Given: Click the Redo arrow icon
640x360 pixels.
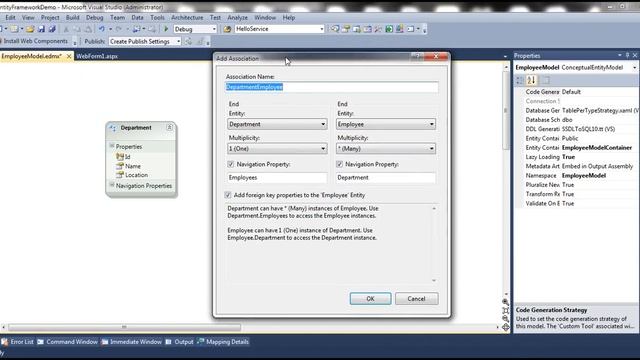Looking at the screenshot, I should (119, 29).
